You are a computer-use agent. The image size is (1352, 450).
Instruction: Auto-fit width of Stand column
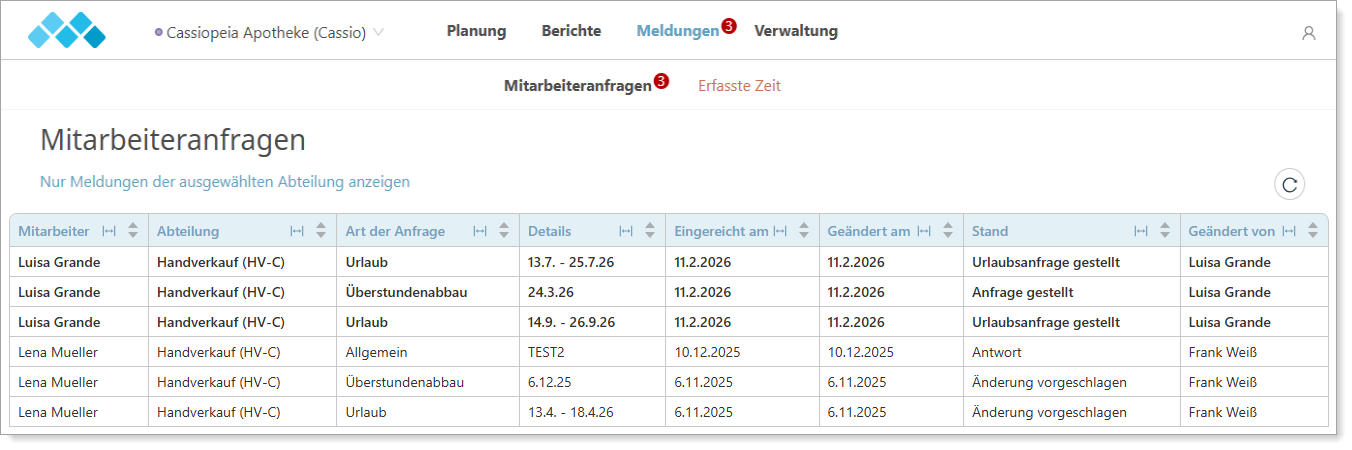click(x=1141, y=231)
